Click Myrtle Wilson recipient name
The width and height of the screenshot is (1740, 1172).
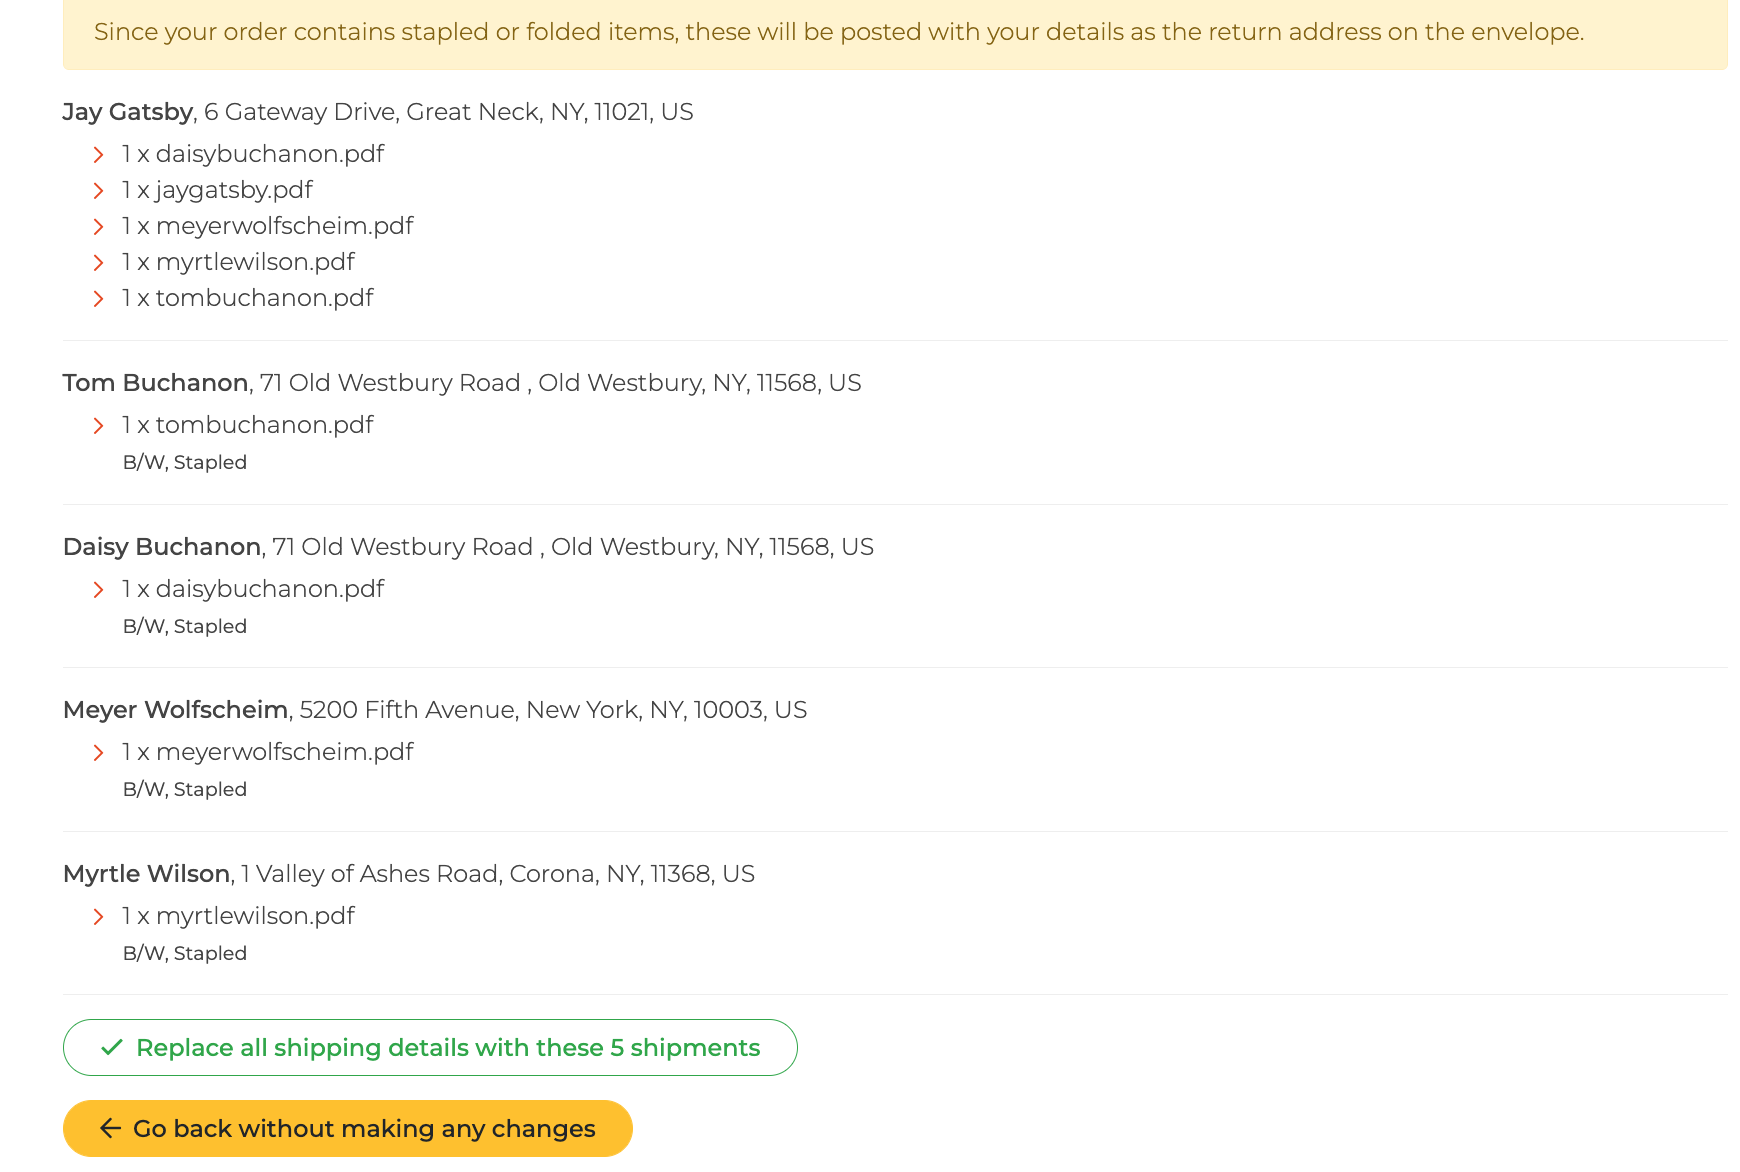point(147,874)
